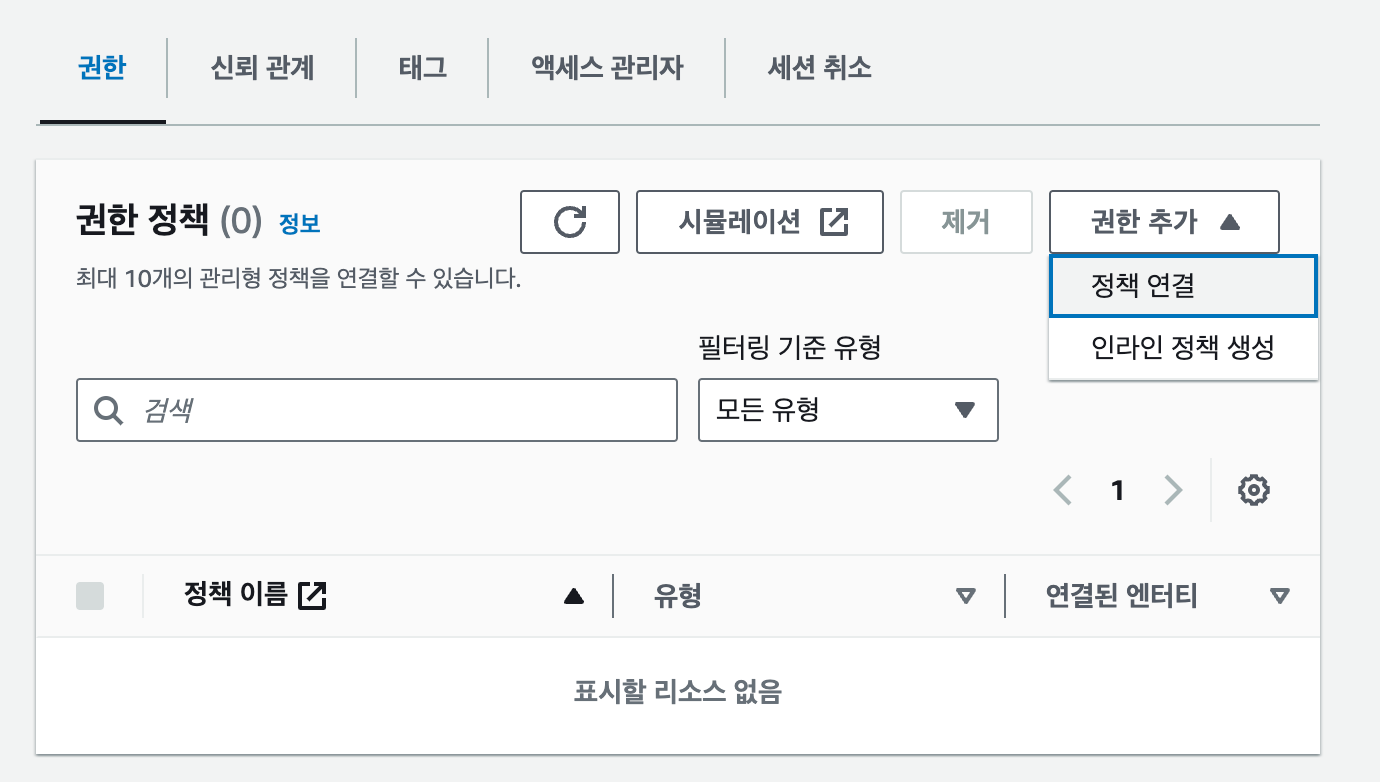Click the magnifier icon in search box

click(x=107, y=410)
